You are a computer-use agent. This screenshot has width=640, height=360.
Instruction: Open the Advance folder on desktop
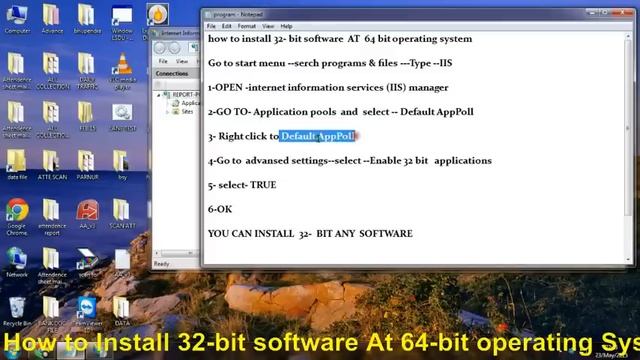pyautogui.click(x=52, y=20)
